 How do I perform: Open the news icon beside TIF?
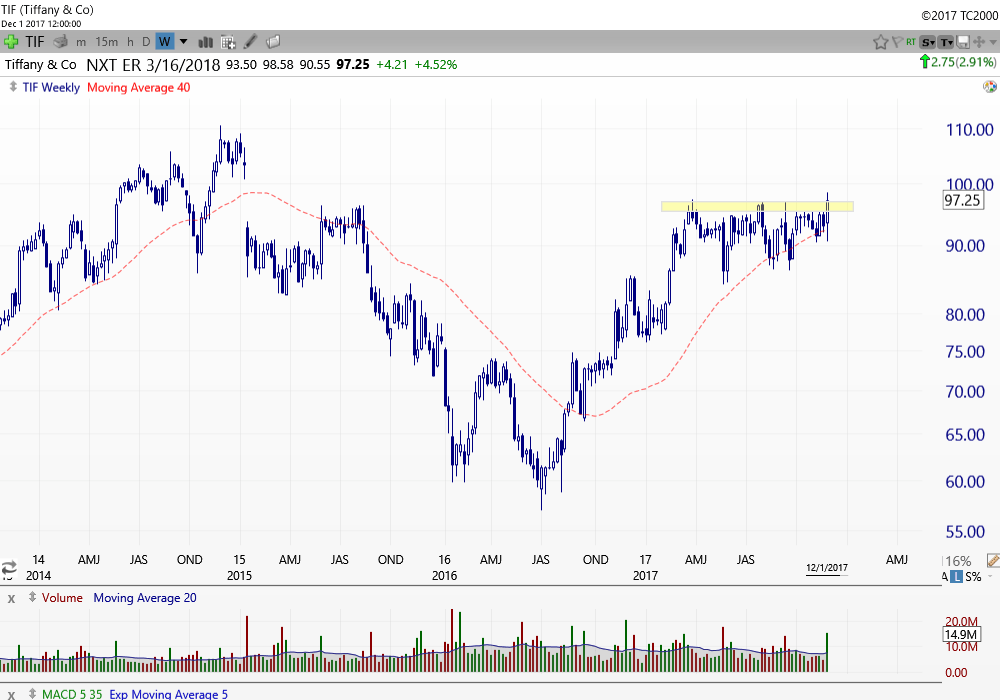pyautogui.click(x=61, y=41)
